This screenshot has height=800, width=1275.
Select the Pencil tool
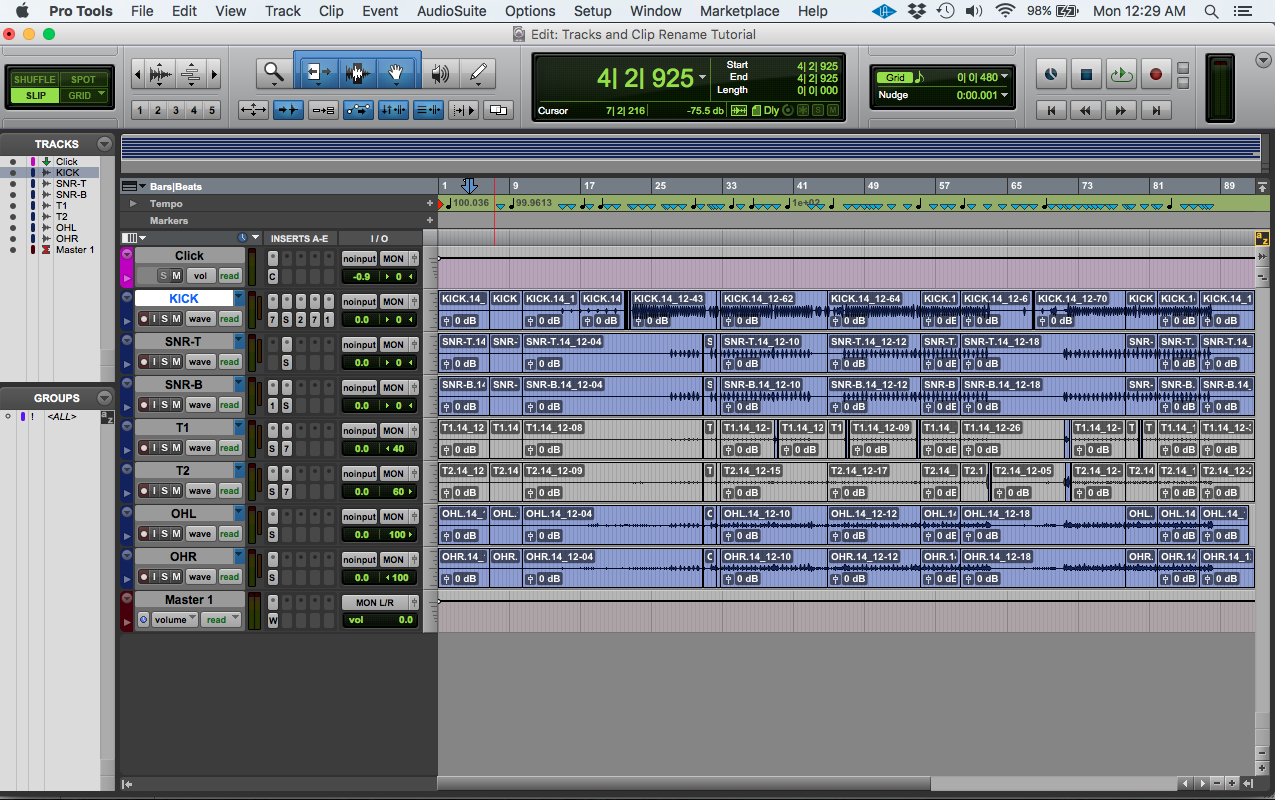(x=479, y=73)
